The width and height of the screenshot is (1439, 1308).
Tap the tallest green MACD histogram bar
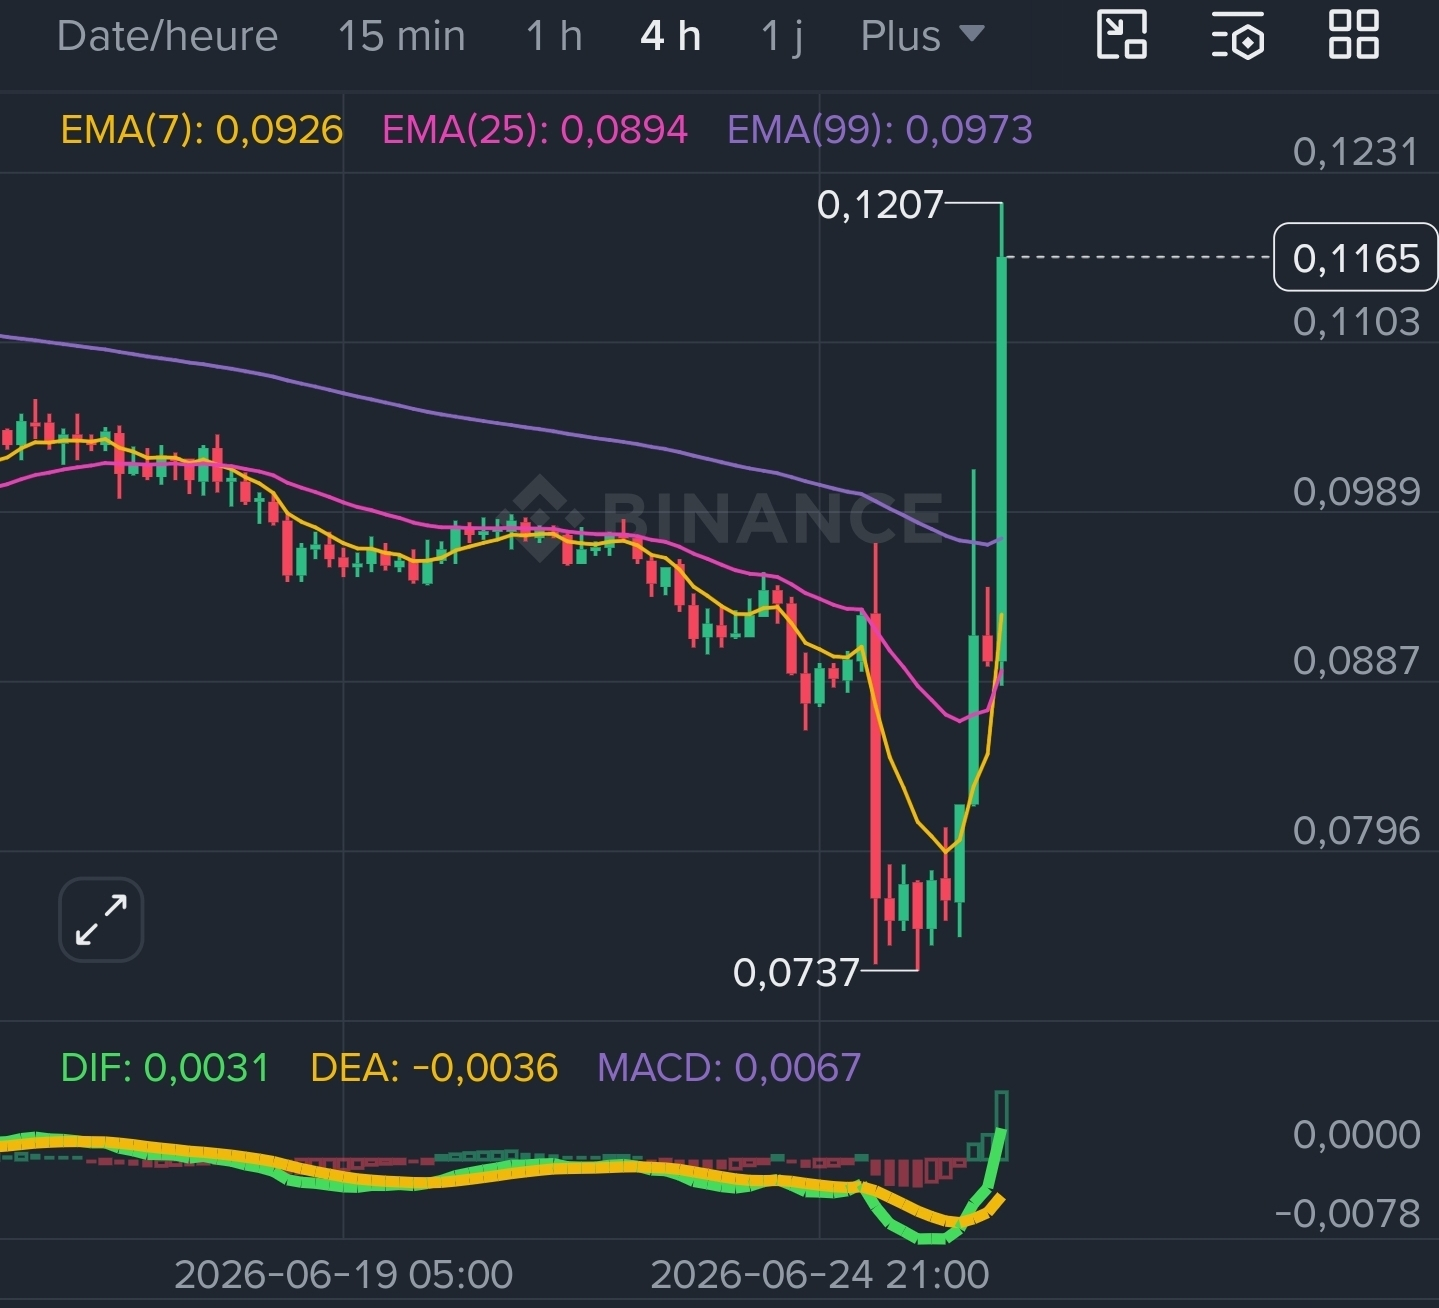click(1001, 1126)
